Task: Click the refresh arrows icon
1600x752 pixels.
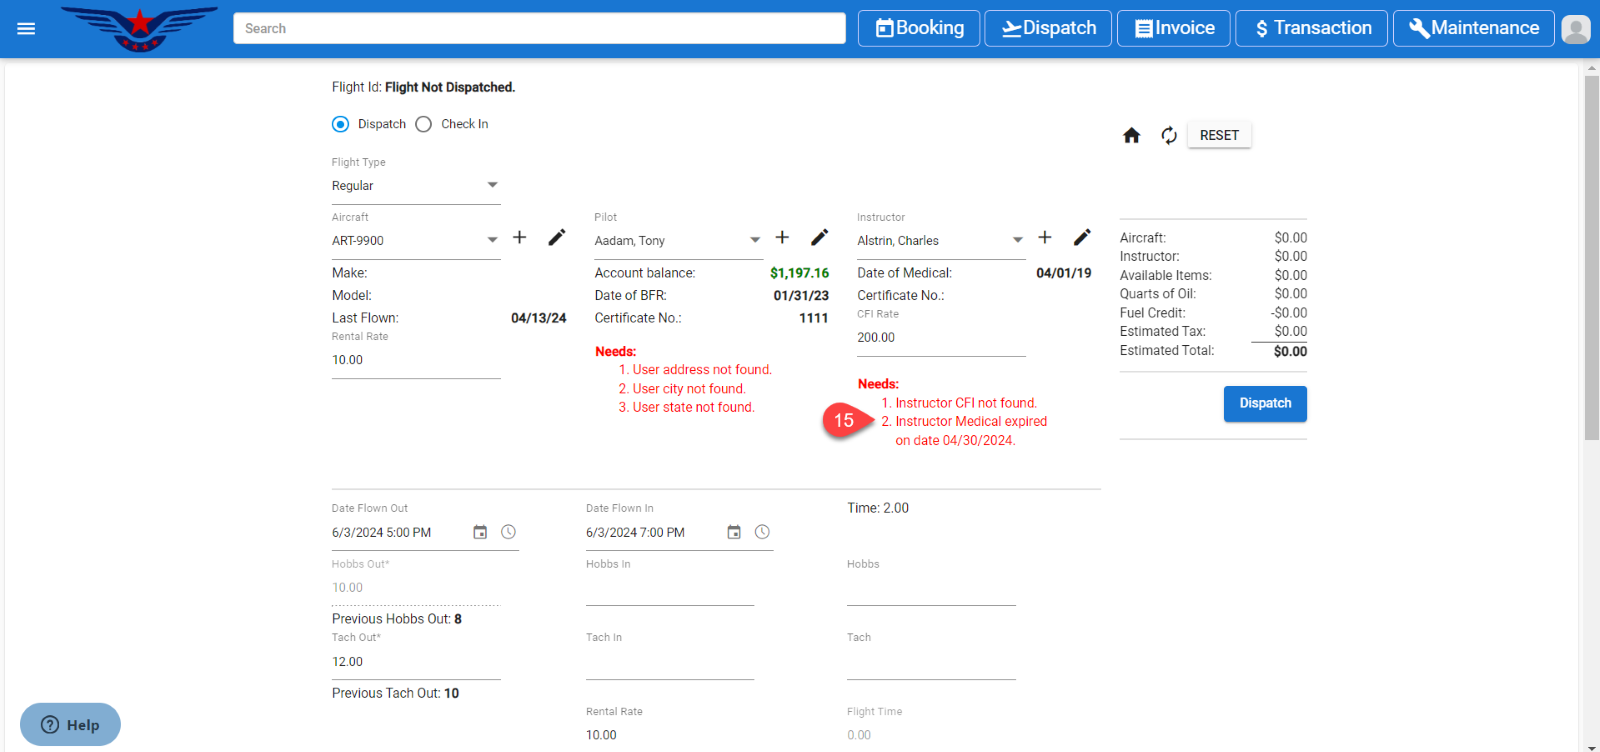Action: (x=1168, y=135)
